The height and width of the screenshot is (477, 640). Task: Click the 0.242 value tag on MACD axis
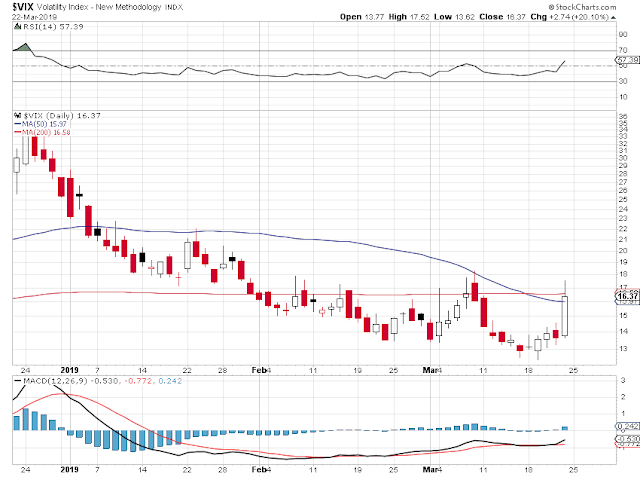(x=628, y=426)
